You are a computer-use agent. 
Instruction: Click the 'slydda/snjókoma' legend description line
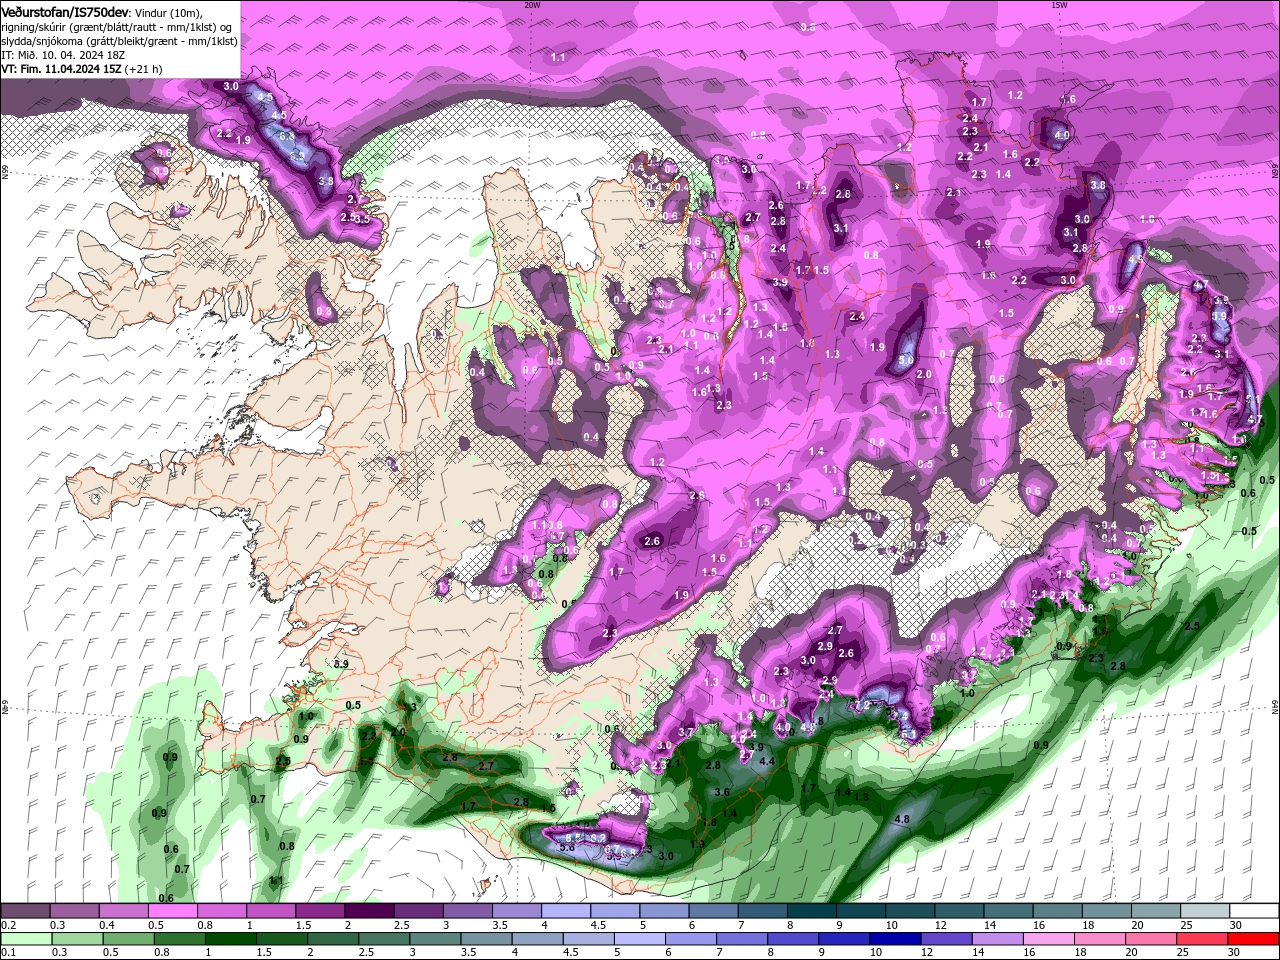point(119,41)
